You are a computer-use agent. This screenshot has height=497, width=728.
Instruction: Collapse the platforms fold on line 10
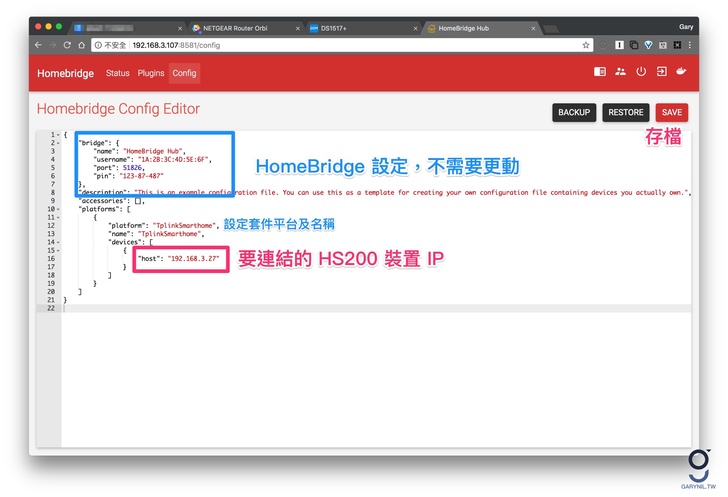(x=58, y=209)
